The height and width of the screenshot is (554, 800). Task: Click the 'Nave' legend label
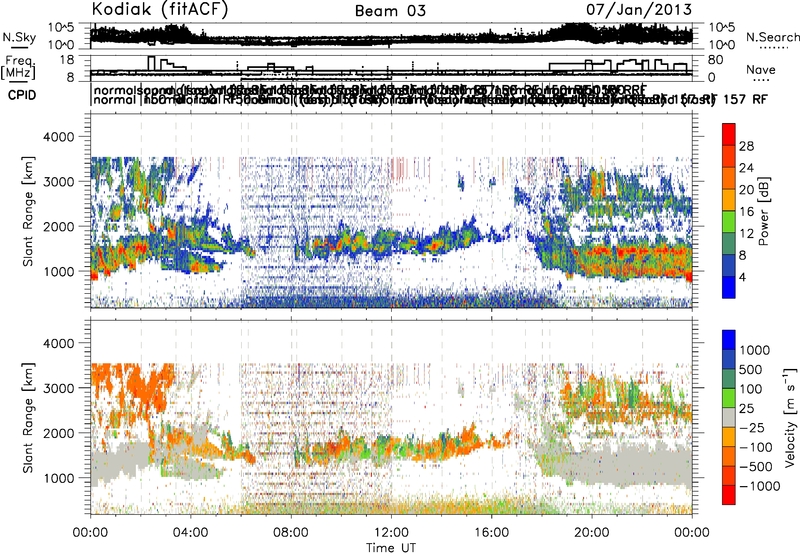pyautogui.click(x=761, y=69)
